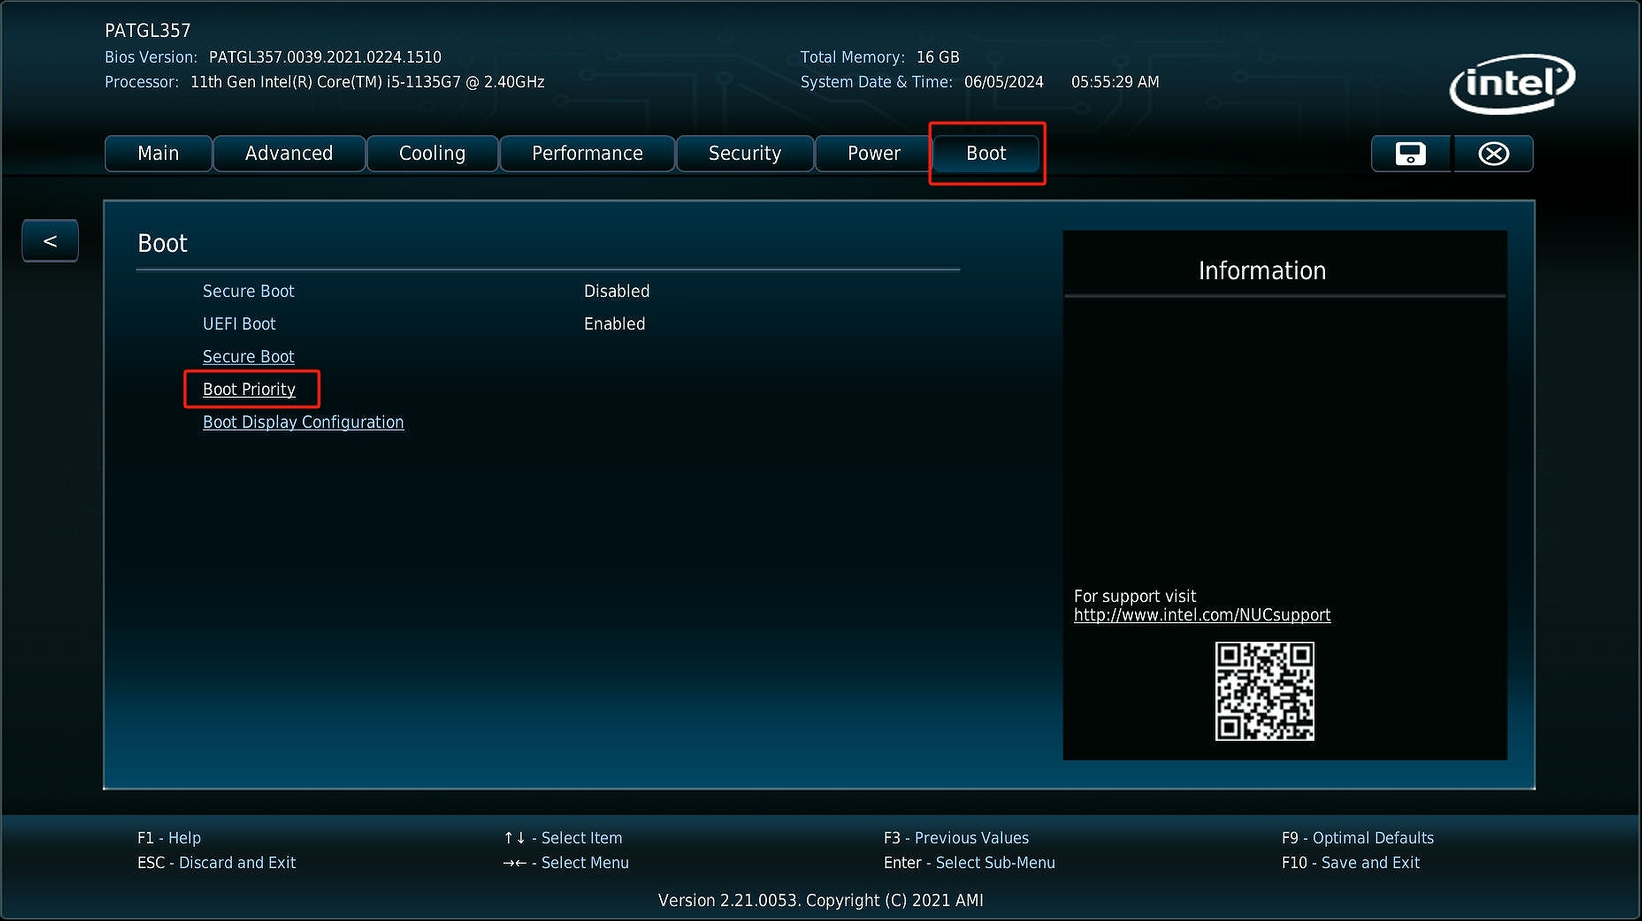Click 'F10 - Save and Exit' hint
This screenshot has height=921, width=1642.
tap(1351, 863)
